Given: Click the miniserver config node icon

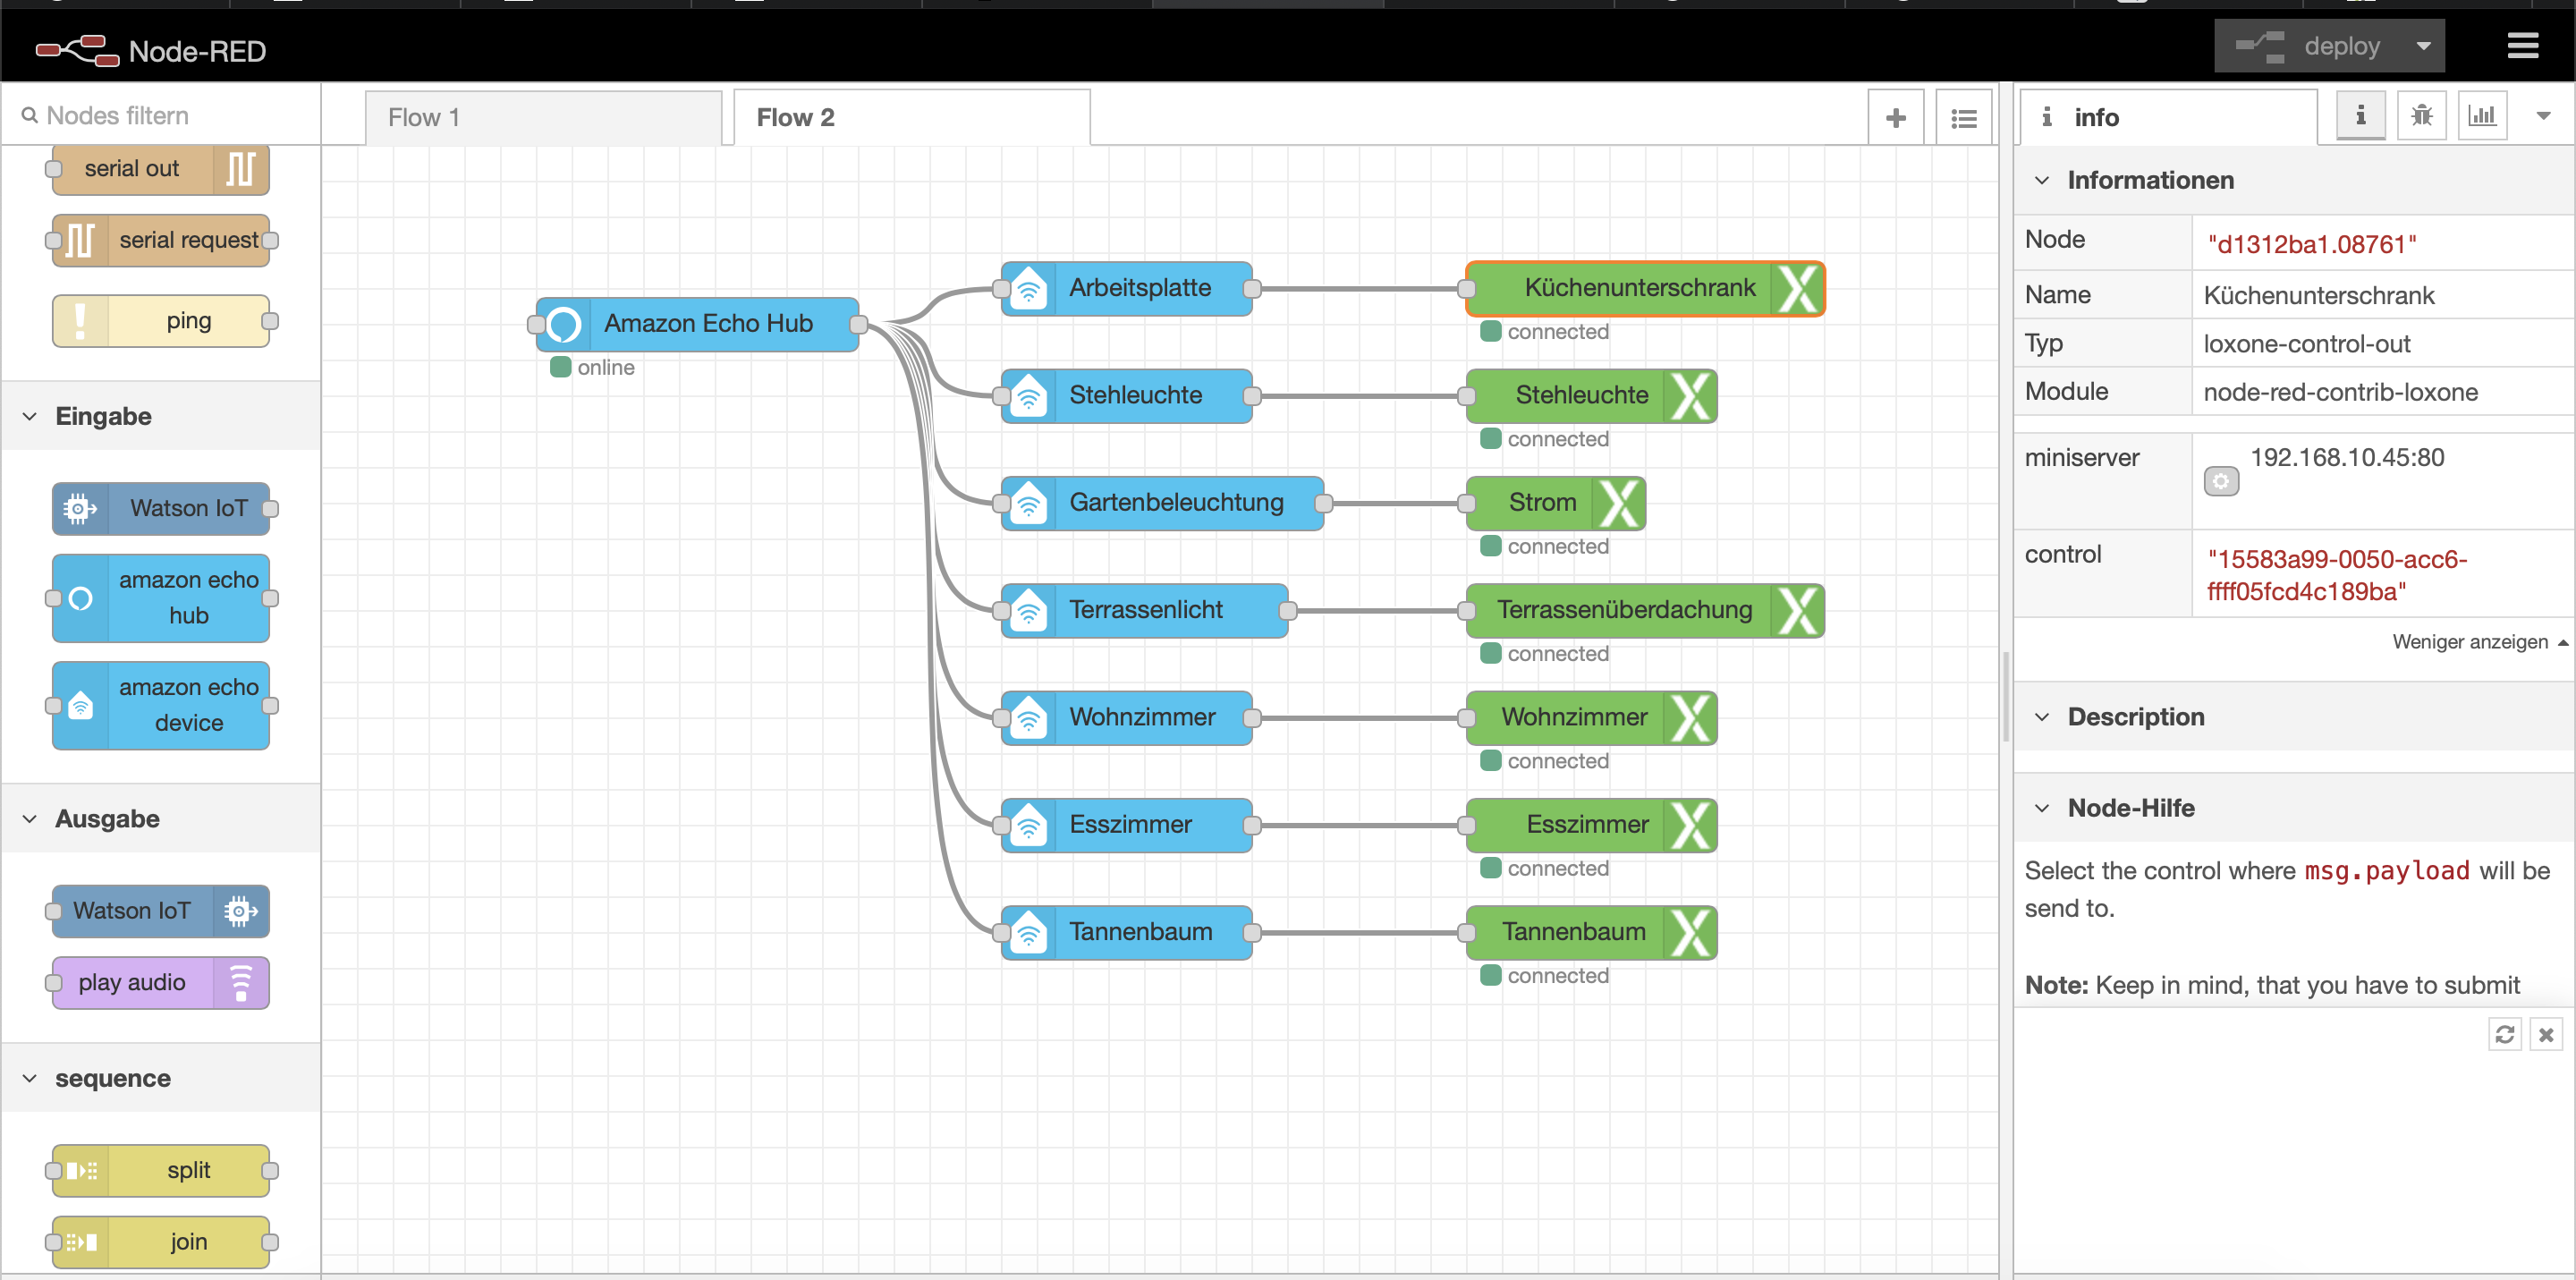Looking at the screenshot, I should pyautogui.click(x=2220, y=482).
